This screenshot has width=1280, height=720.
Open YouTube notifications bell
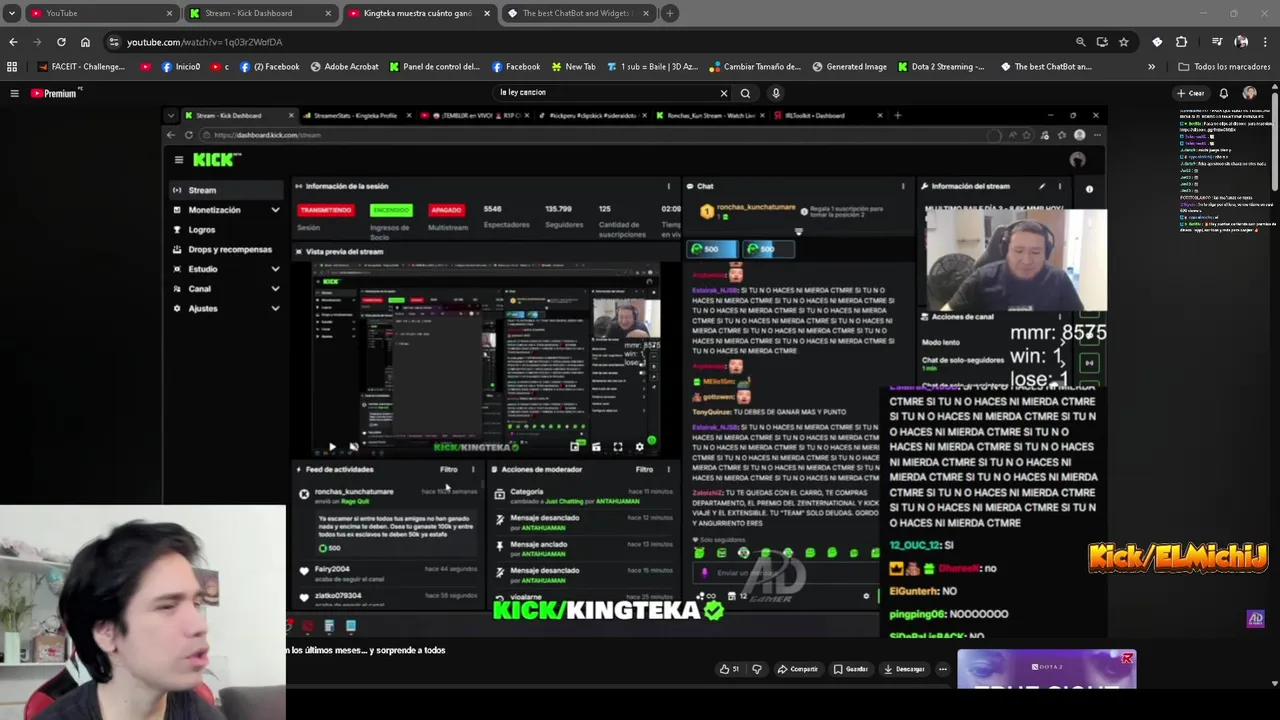(1223, 93)
